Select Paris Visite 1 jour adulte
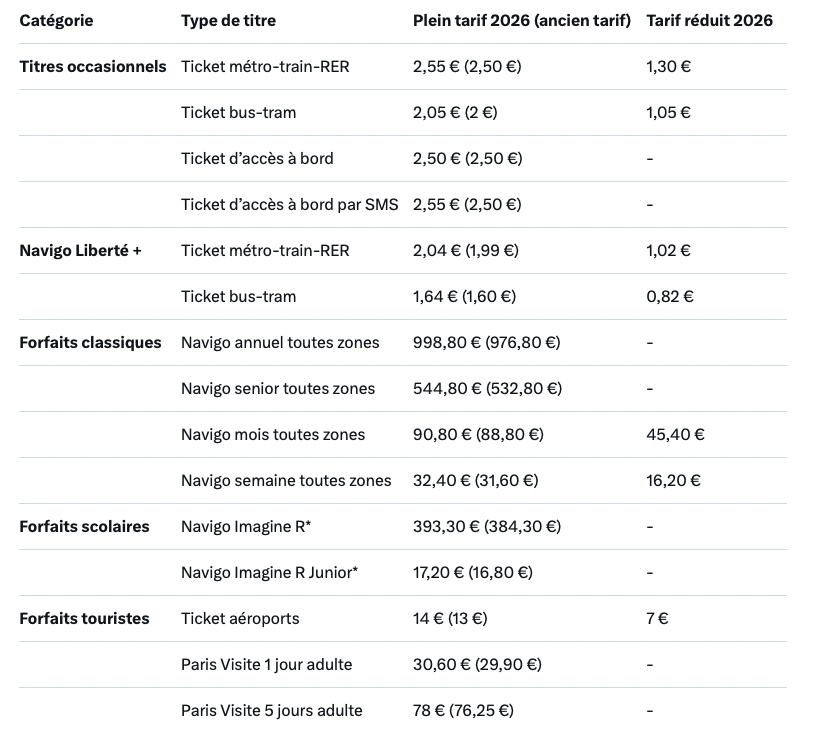Screen dimensions: 816x744 click(266, 664)
